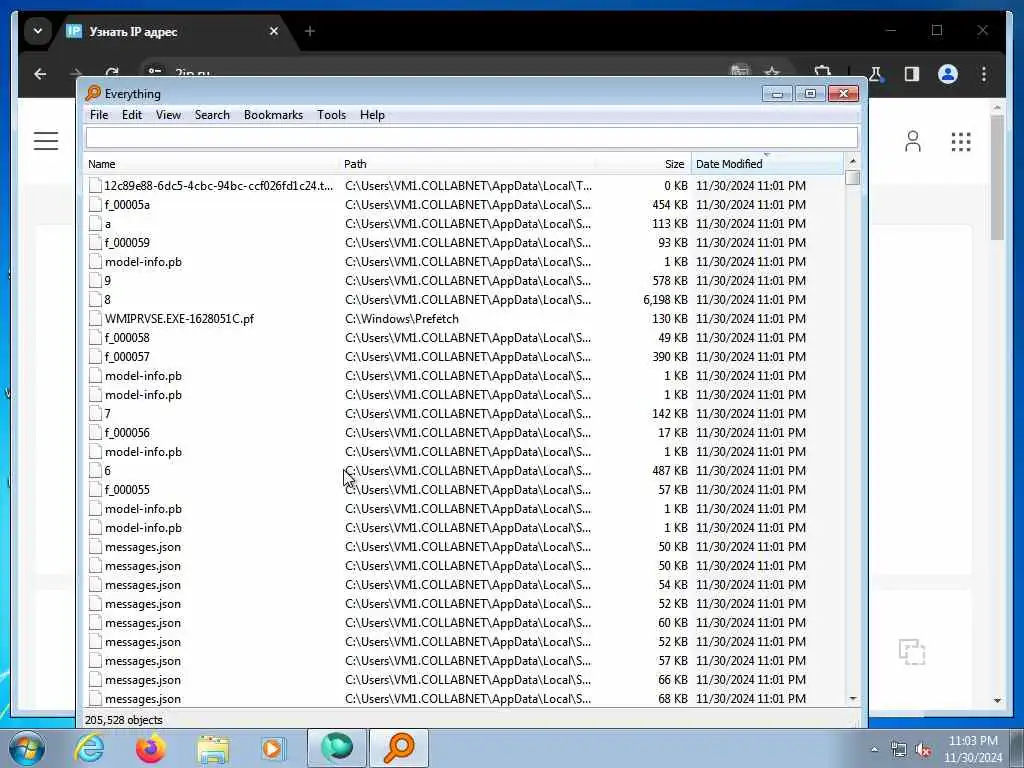Image resolution: width=1024 pixels, height=768 pixels.
Task: Click scroll down arrow in Everything results
Action: click(852, 698)
